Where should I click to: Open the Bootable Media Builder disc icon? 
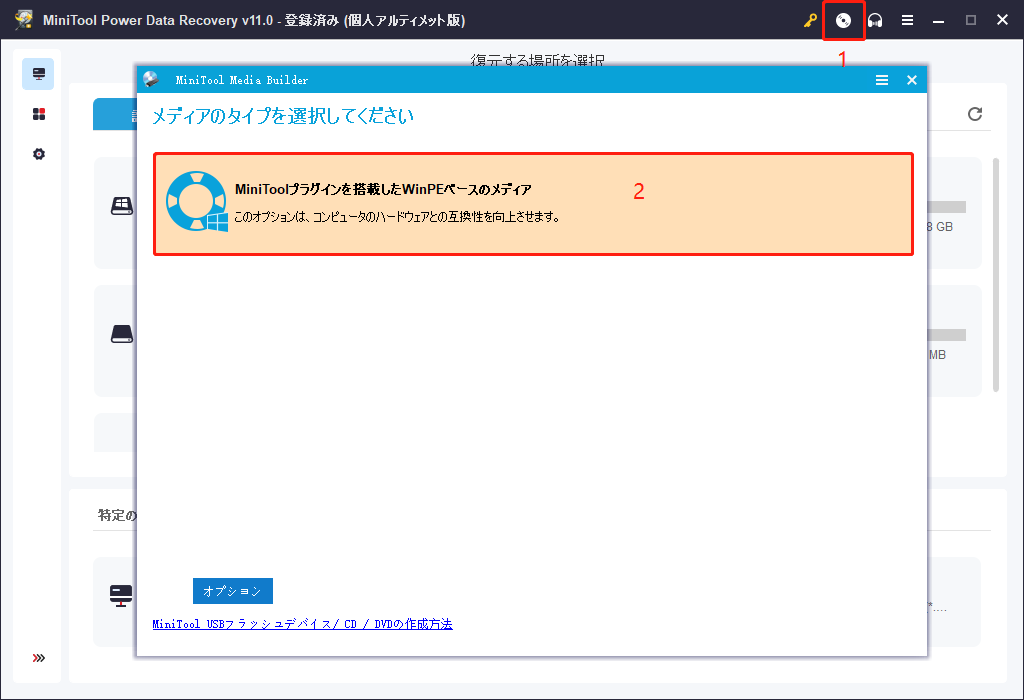coord(842,19)
